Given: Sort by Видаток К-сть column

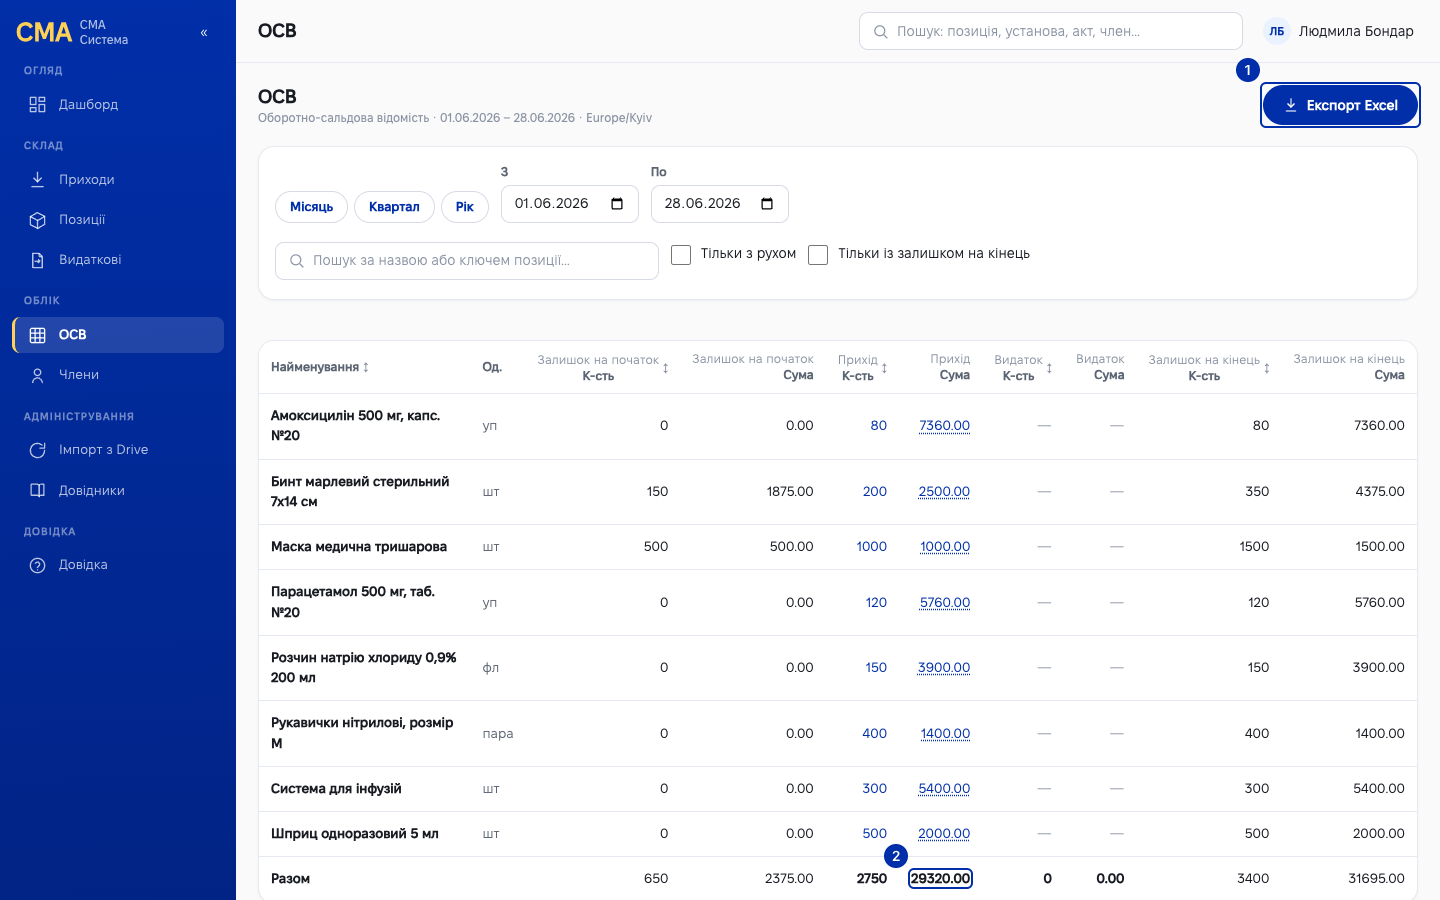Looking at the screenshot, I should coord(1024,367).
